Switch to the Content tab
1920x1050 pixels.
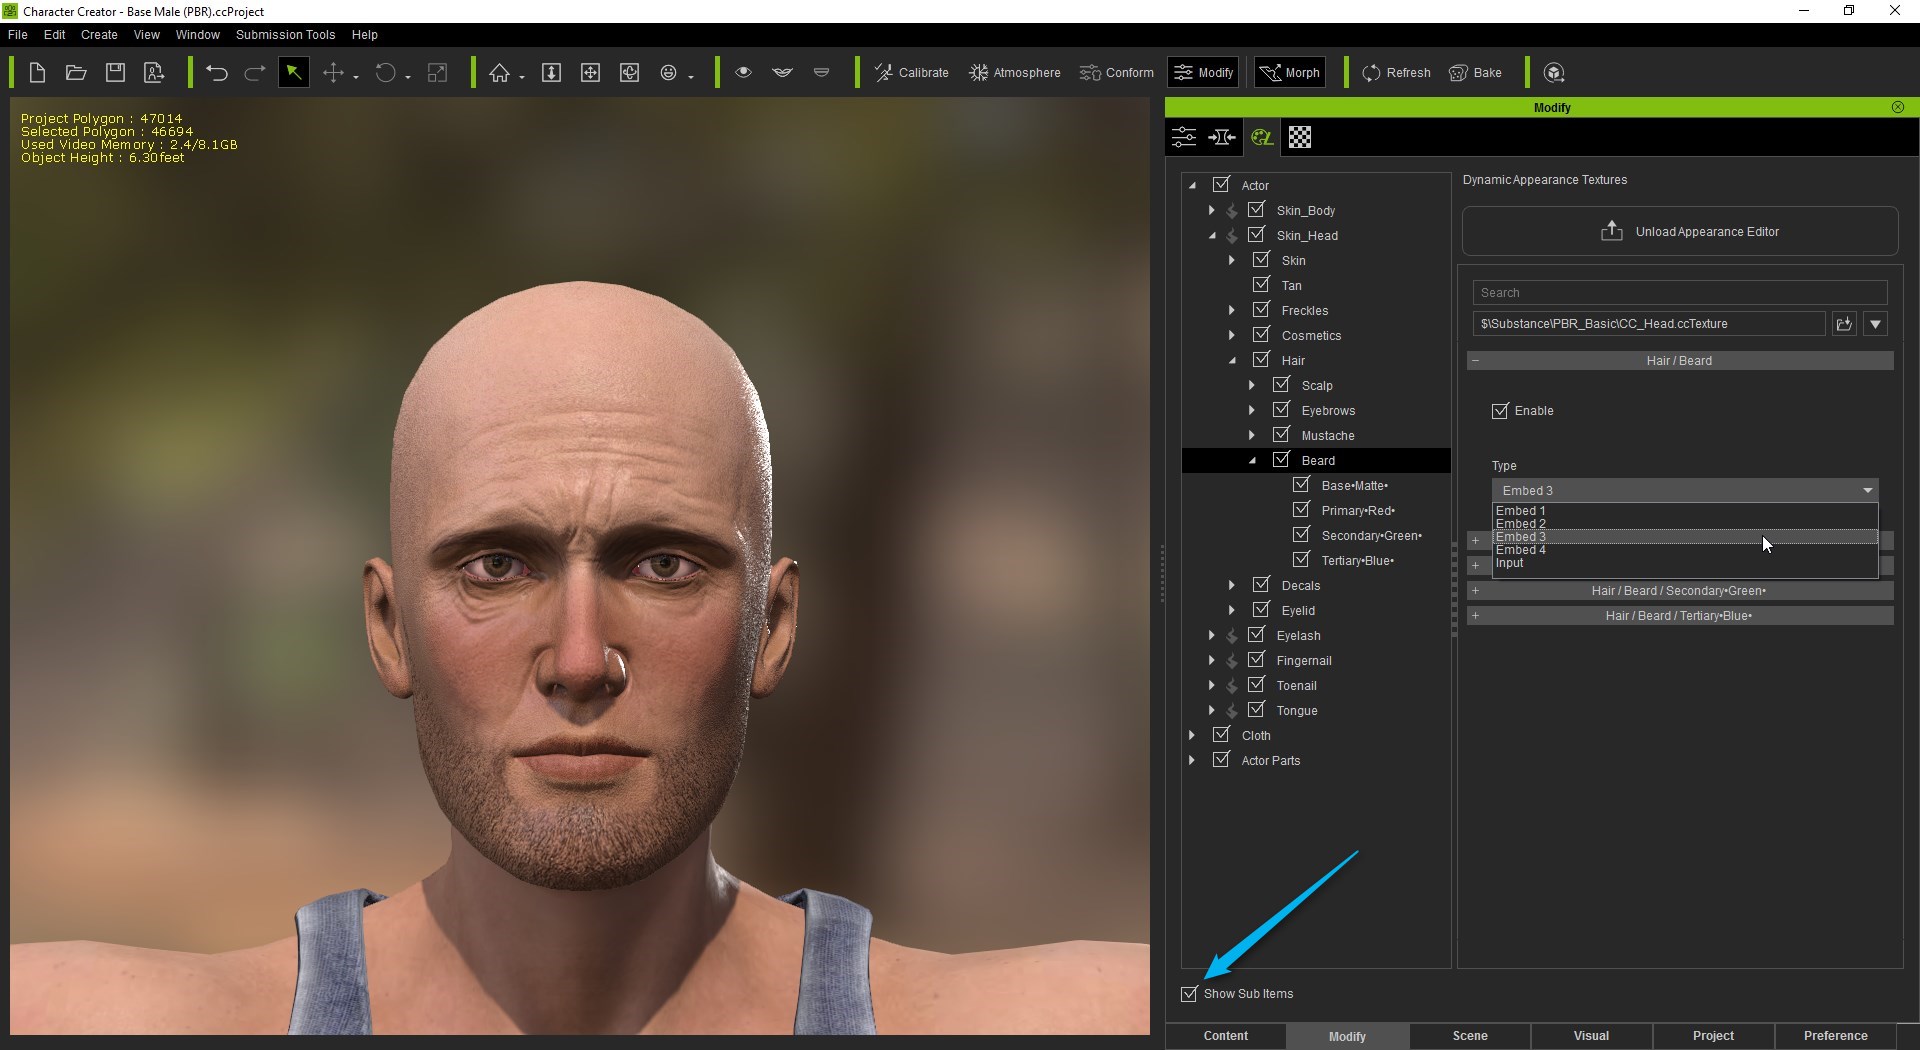tap(1226, 1036)
